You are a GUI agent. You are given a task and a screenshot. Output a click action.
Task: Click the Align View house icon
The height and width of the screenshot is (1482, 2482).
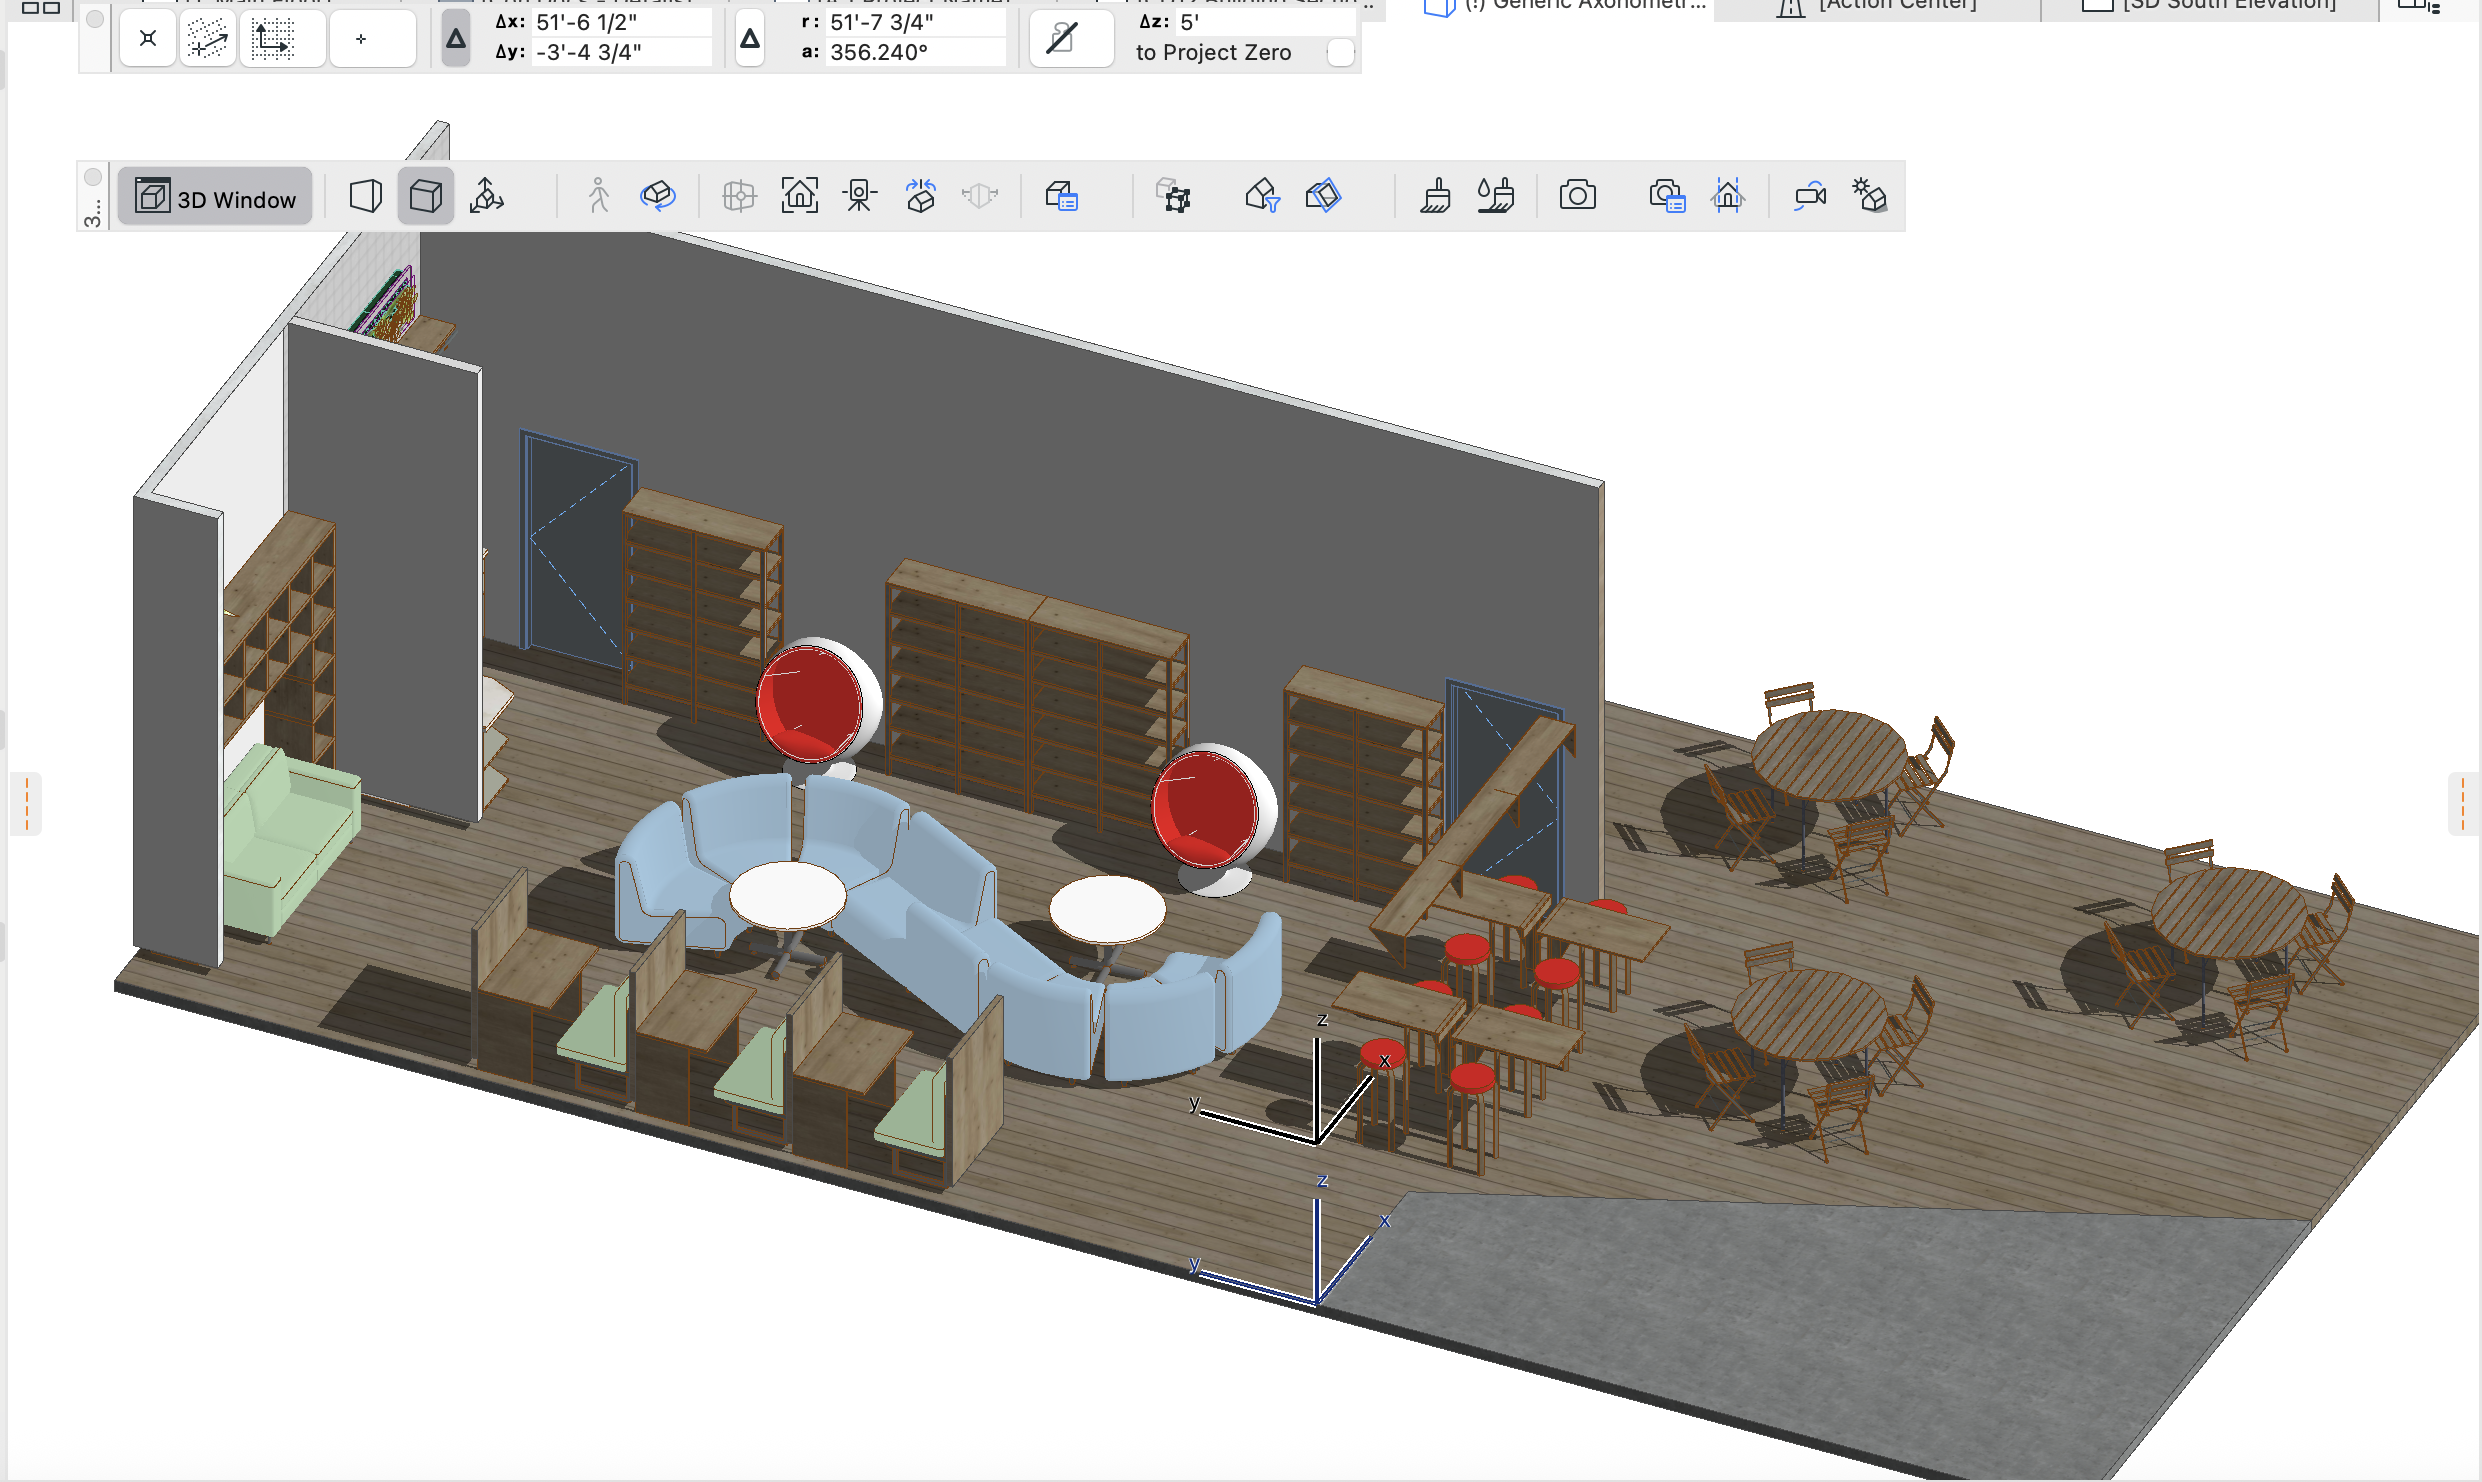coord(1728,196)
